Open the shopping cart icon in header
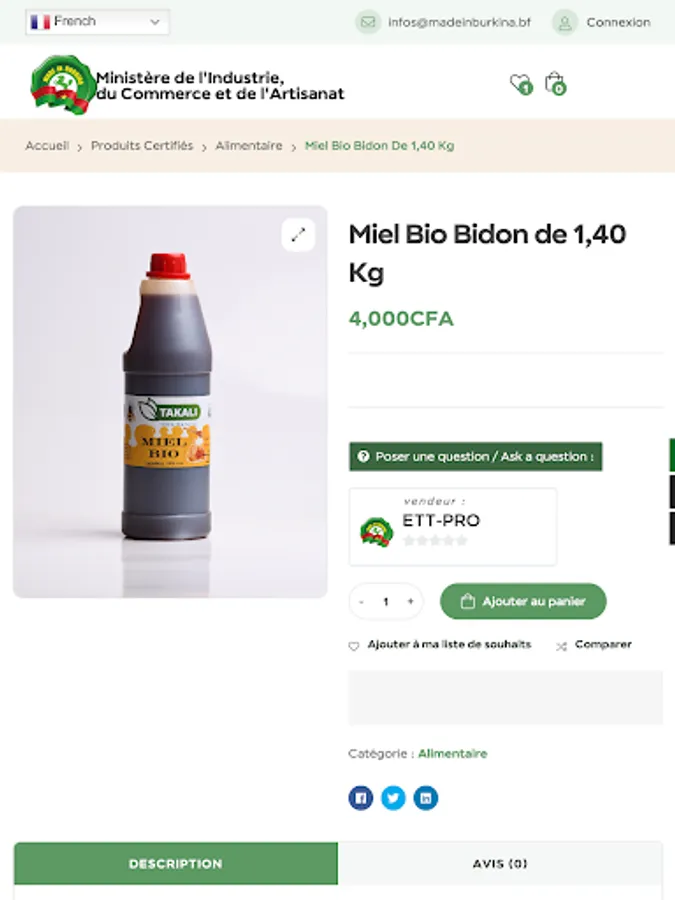675x900 pixels. point(554,83)
